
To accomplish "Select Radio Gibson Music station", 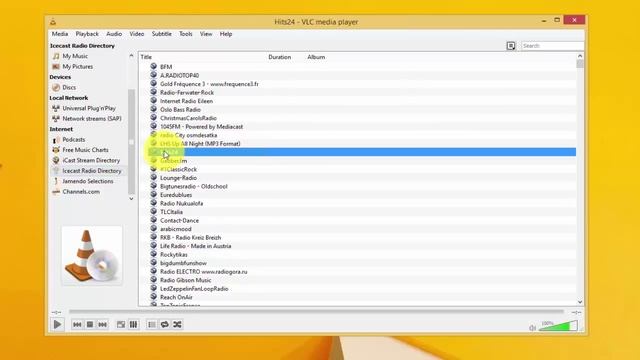I will [185, 280].
